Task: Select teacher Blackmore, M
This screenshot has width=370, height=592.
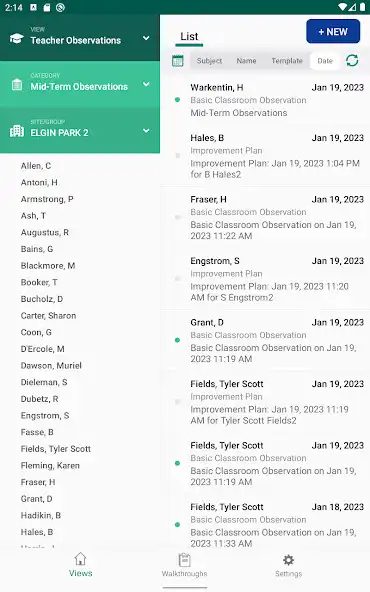Action: (48, 266)
